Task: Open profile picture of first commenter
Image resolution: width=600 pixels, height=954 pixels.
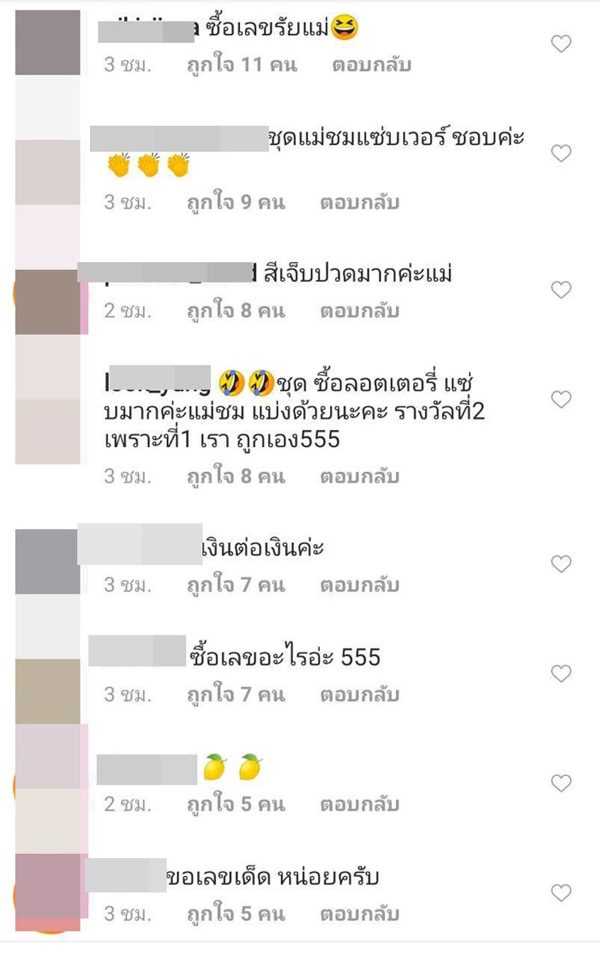Action: pos(47,43)
